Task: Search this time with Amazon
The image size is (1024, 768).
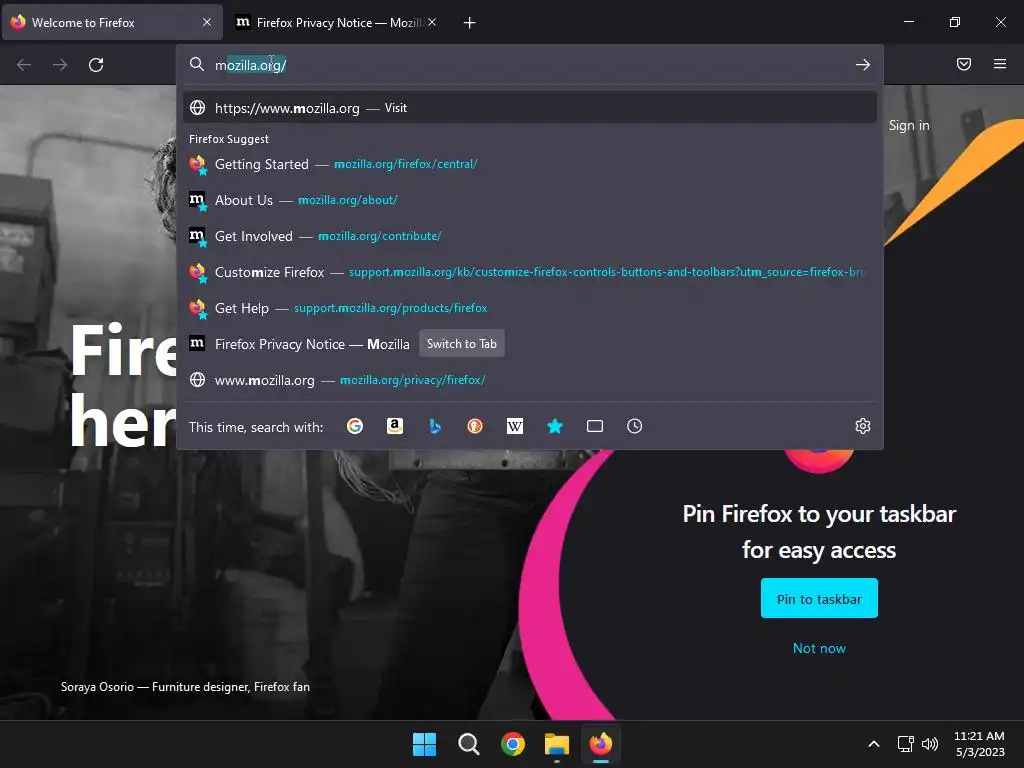Action: click(x=394, y=426)
